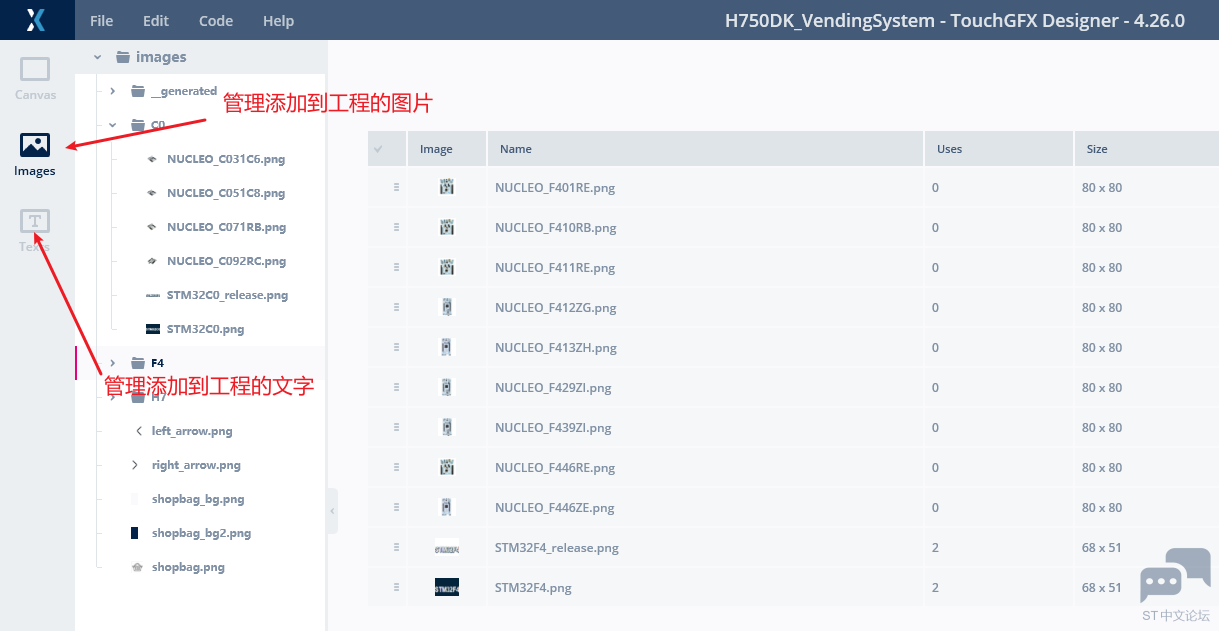This screenshot has width=1219, height=631.
Task: Sort table by Size column
Action: pyautogui.click(x=1147, y=149)
